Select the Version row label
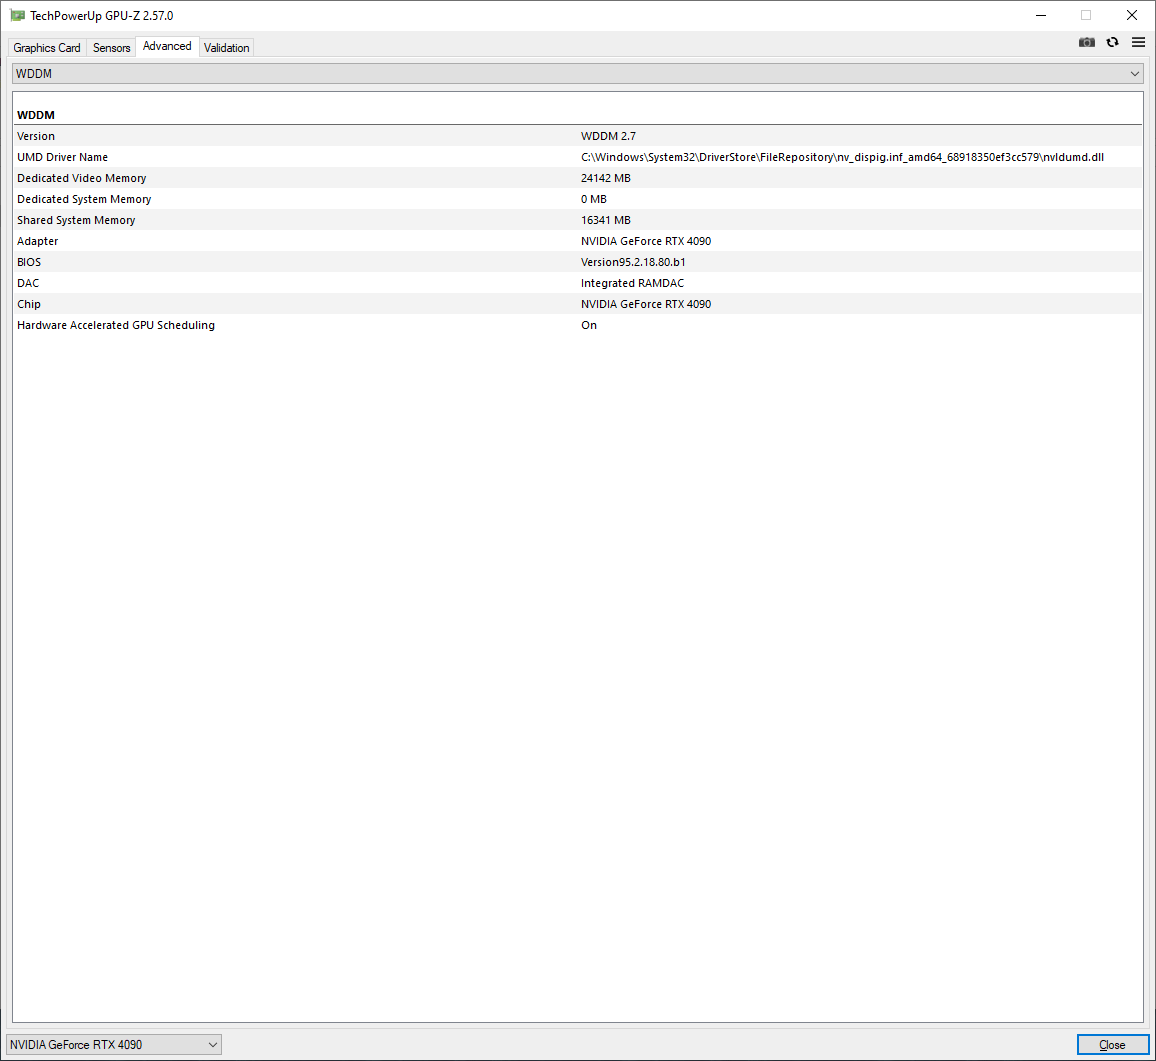Image resolution: width=1156 pixels, height=1061 pixels. pyautogui.click(x=36, y=136)
